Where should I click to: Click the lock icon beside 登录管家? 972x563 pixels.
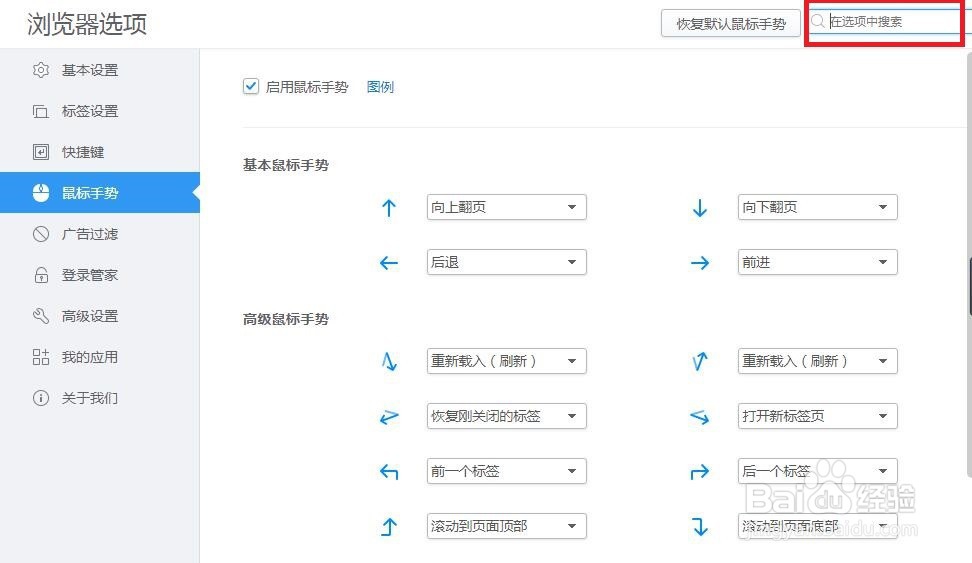[x=41, y=275]
